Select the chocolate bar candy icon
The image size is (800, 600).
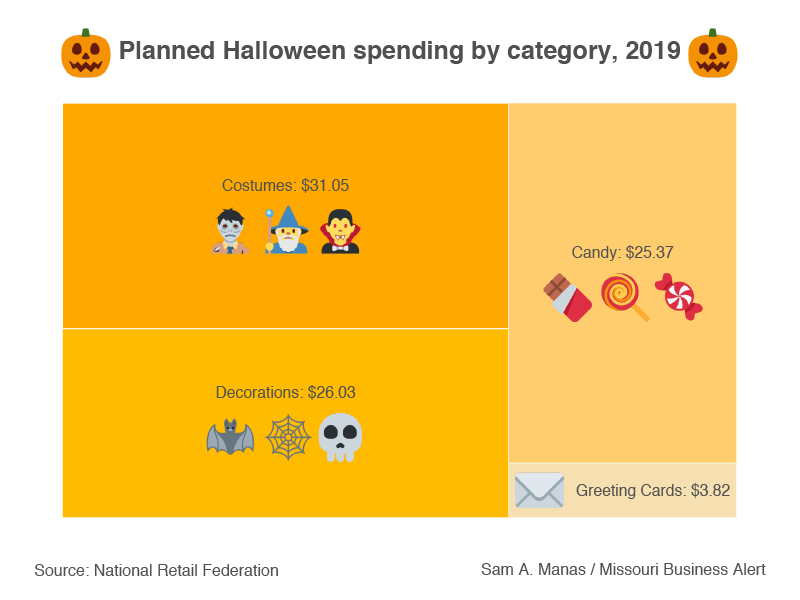point(567,298)
